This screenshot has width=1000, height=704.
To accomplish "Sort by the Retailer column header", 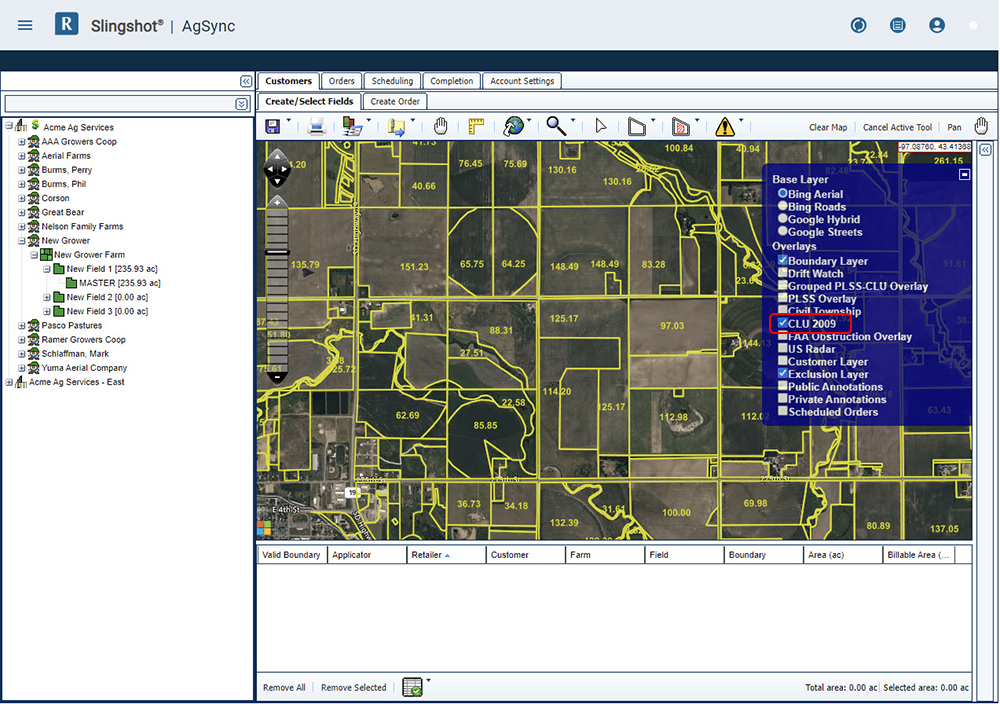I will pyautogui.click(x=446, y=555).
